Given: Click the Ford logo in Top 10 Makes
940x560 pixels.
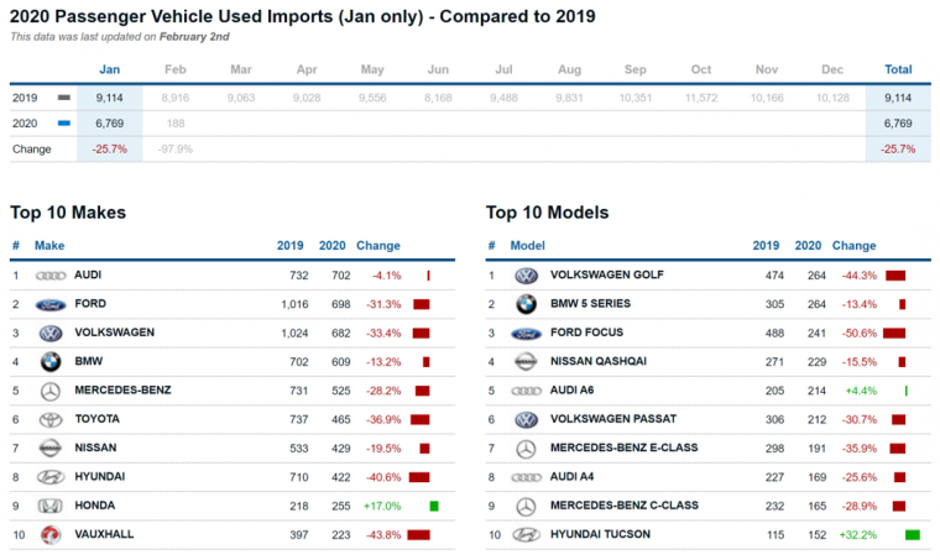Looking at the screenshot, I should tap(50, 305).
